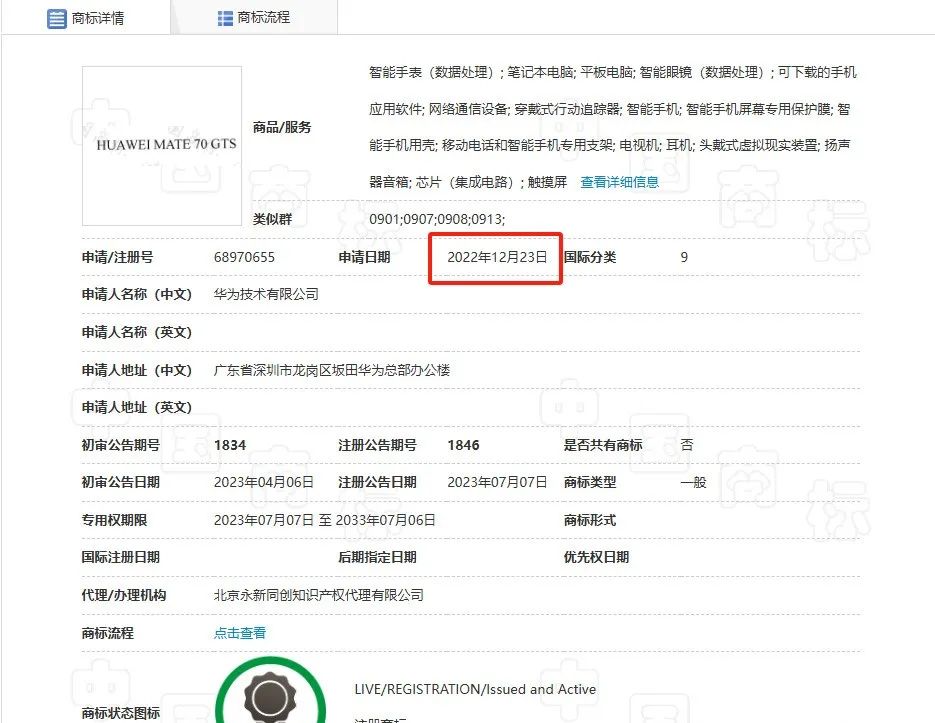Click the 类似群 label

click(x=273, y=219)
